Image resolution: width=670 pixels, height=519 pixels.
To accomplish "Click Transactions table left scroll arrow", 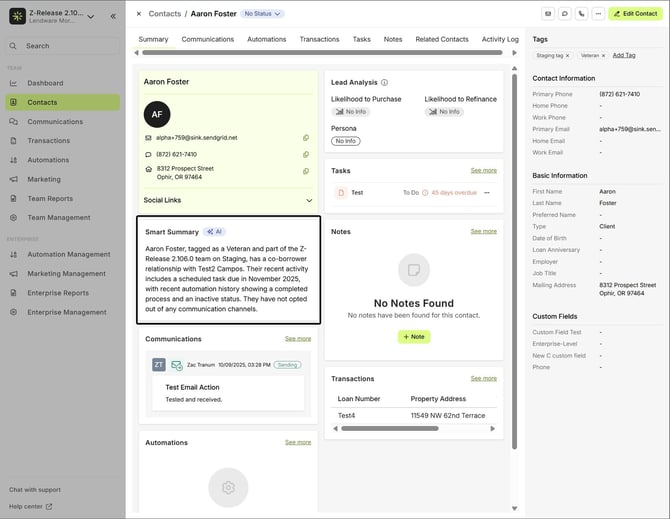I will coord(335,428).
